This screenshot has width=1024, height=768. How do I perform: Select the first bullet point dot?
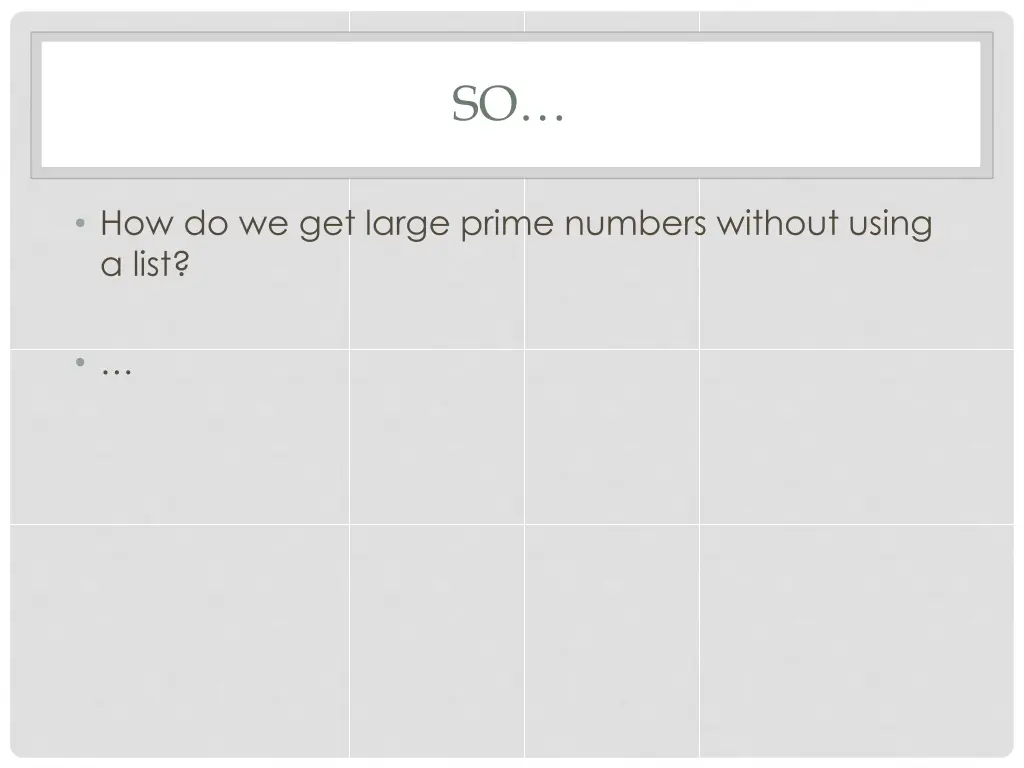[80, 223]
